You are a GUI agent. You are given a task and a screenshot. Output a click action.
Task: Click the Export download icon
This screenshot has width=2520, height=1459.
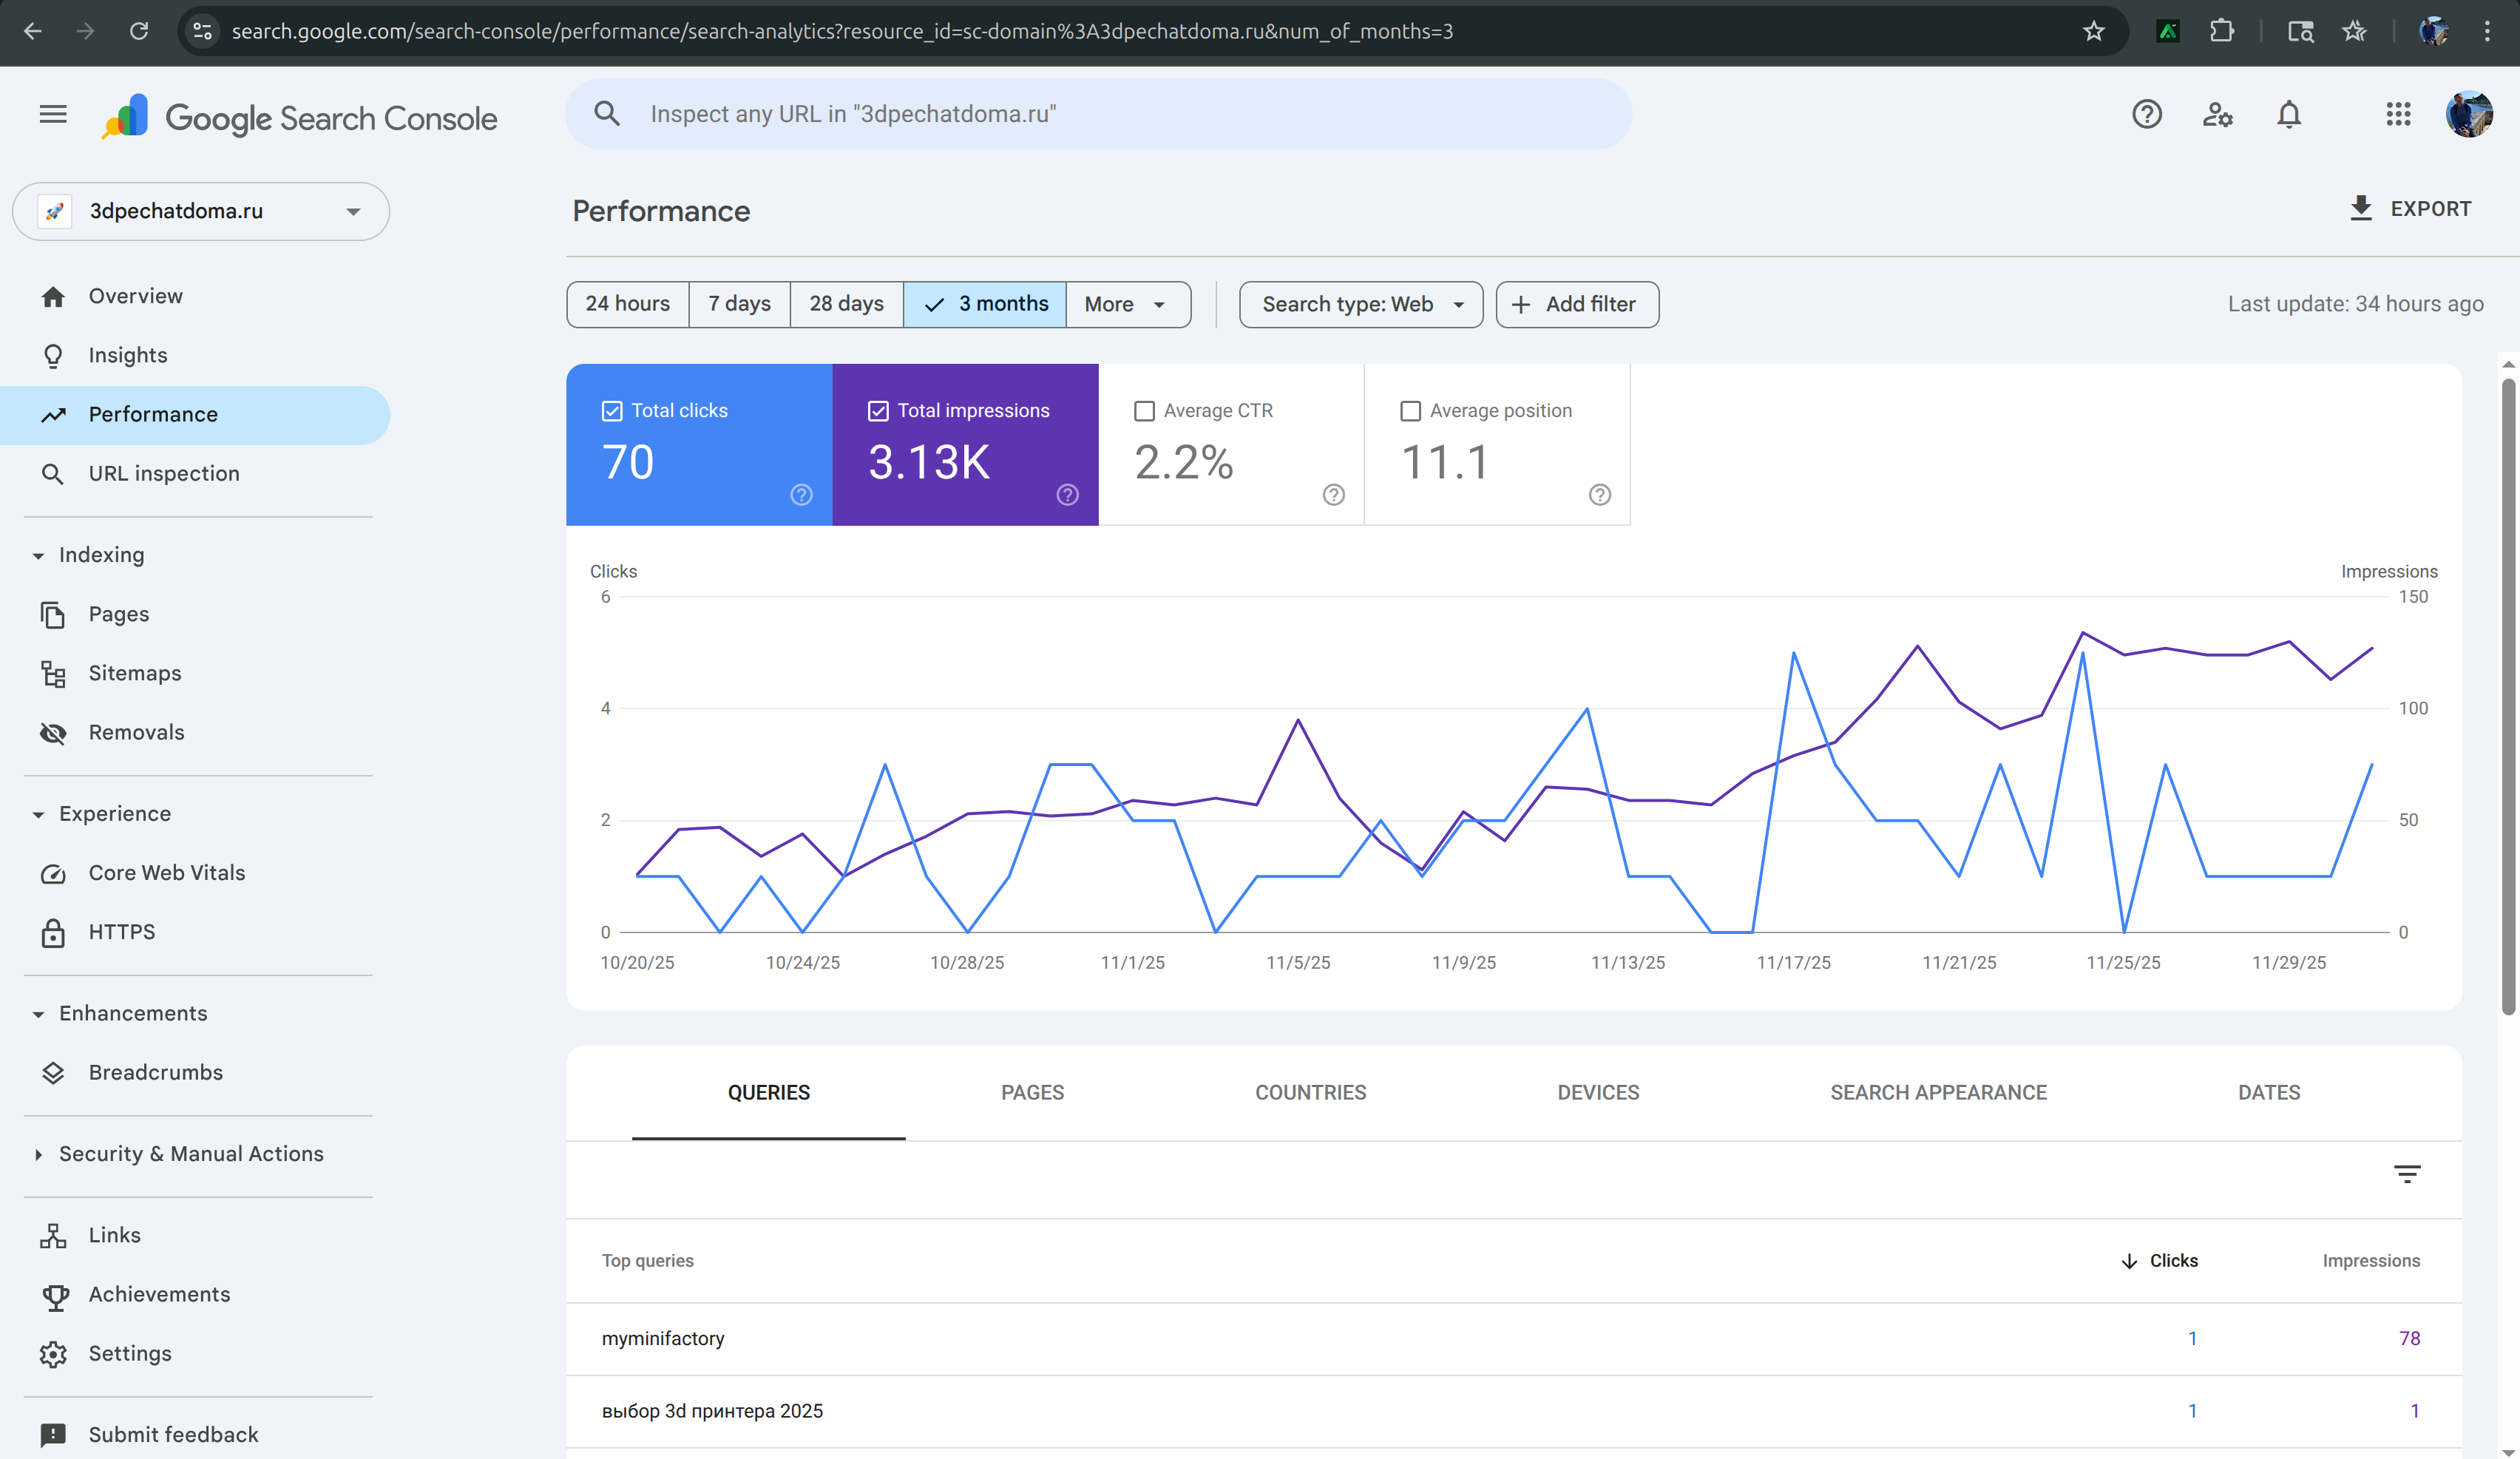point(2360,208)
